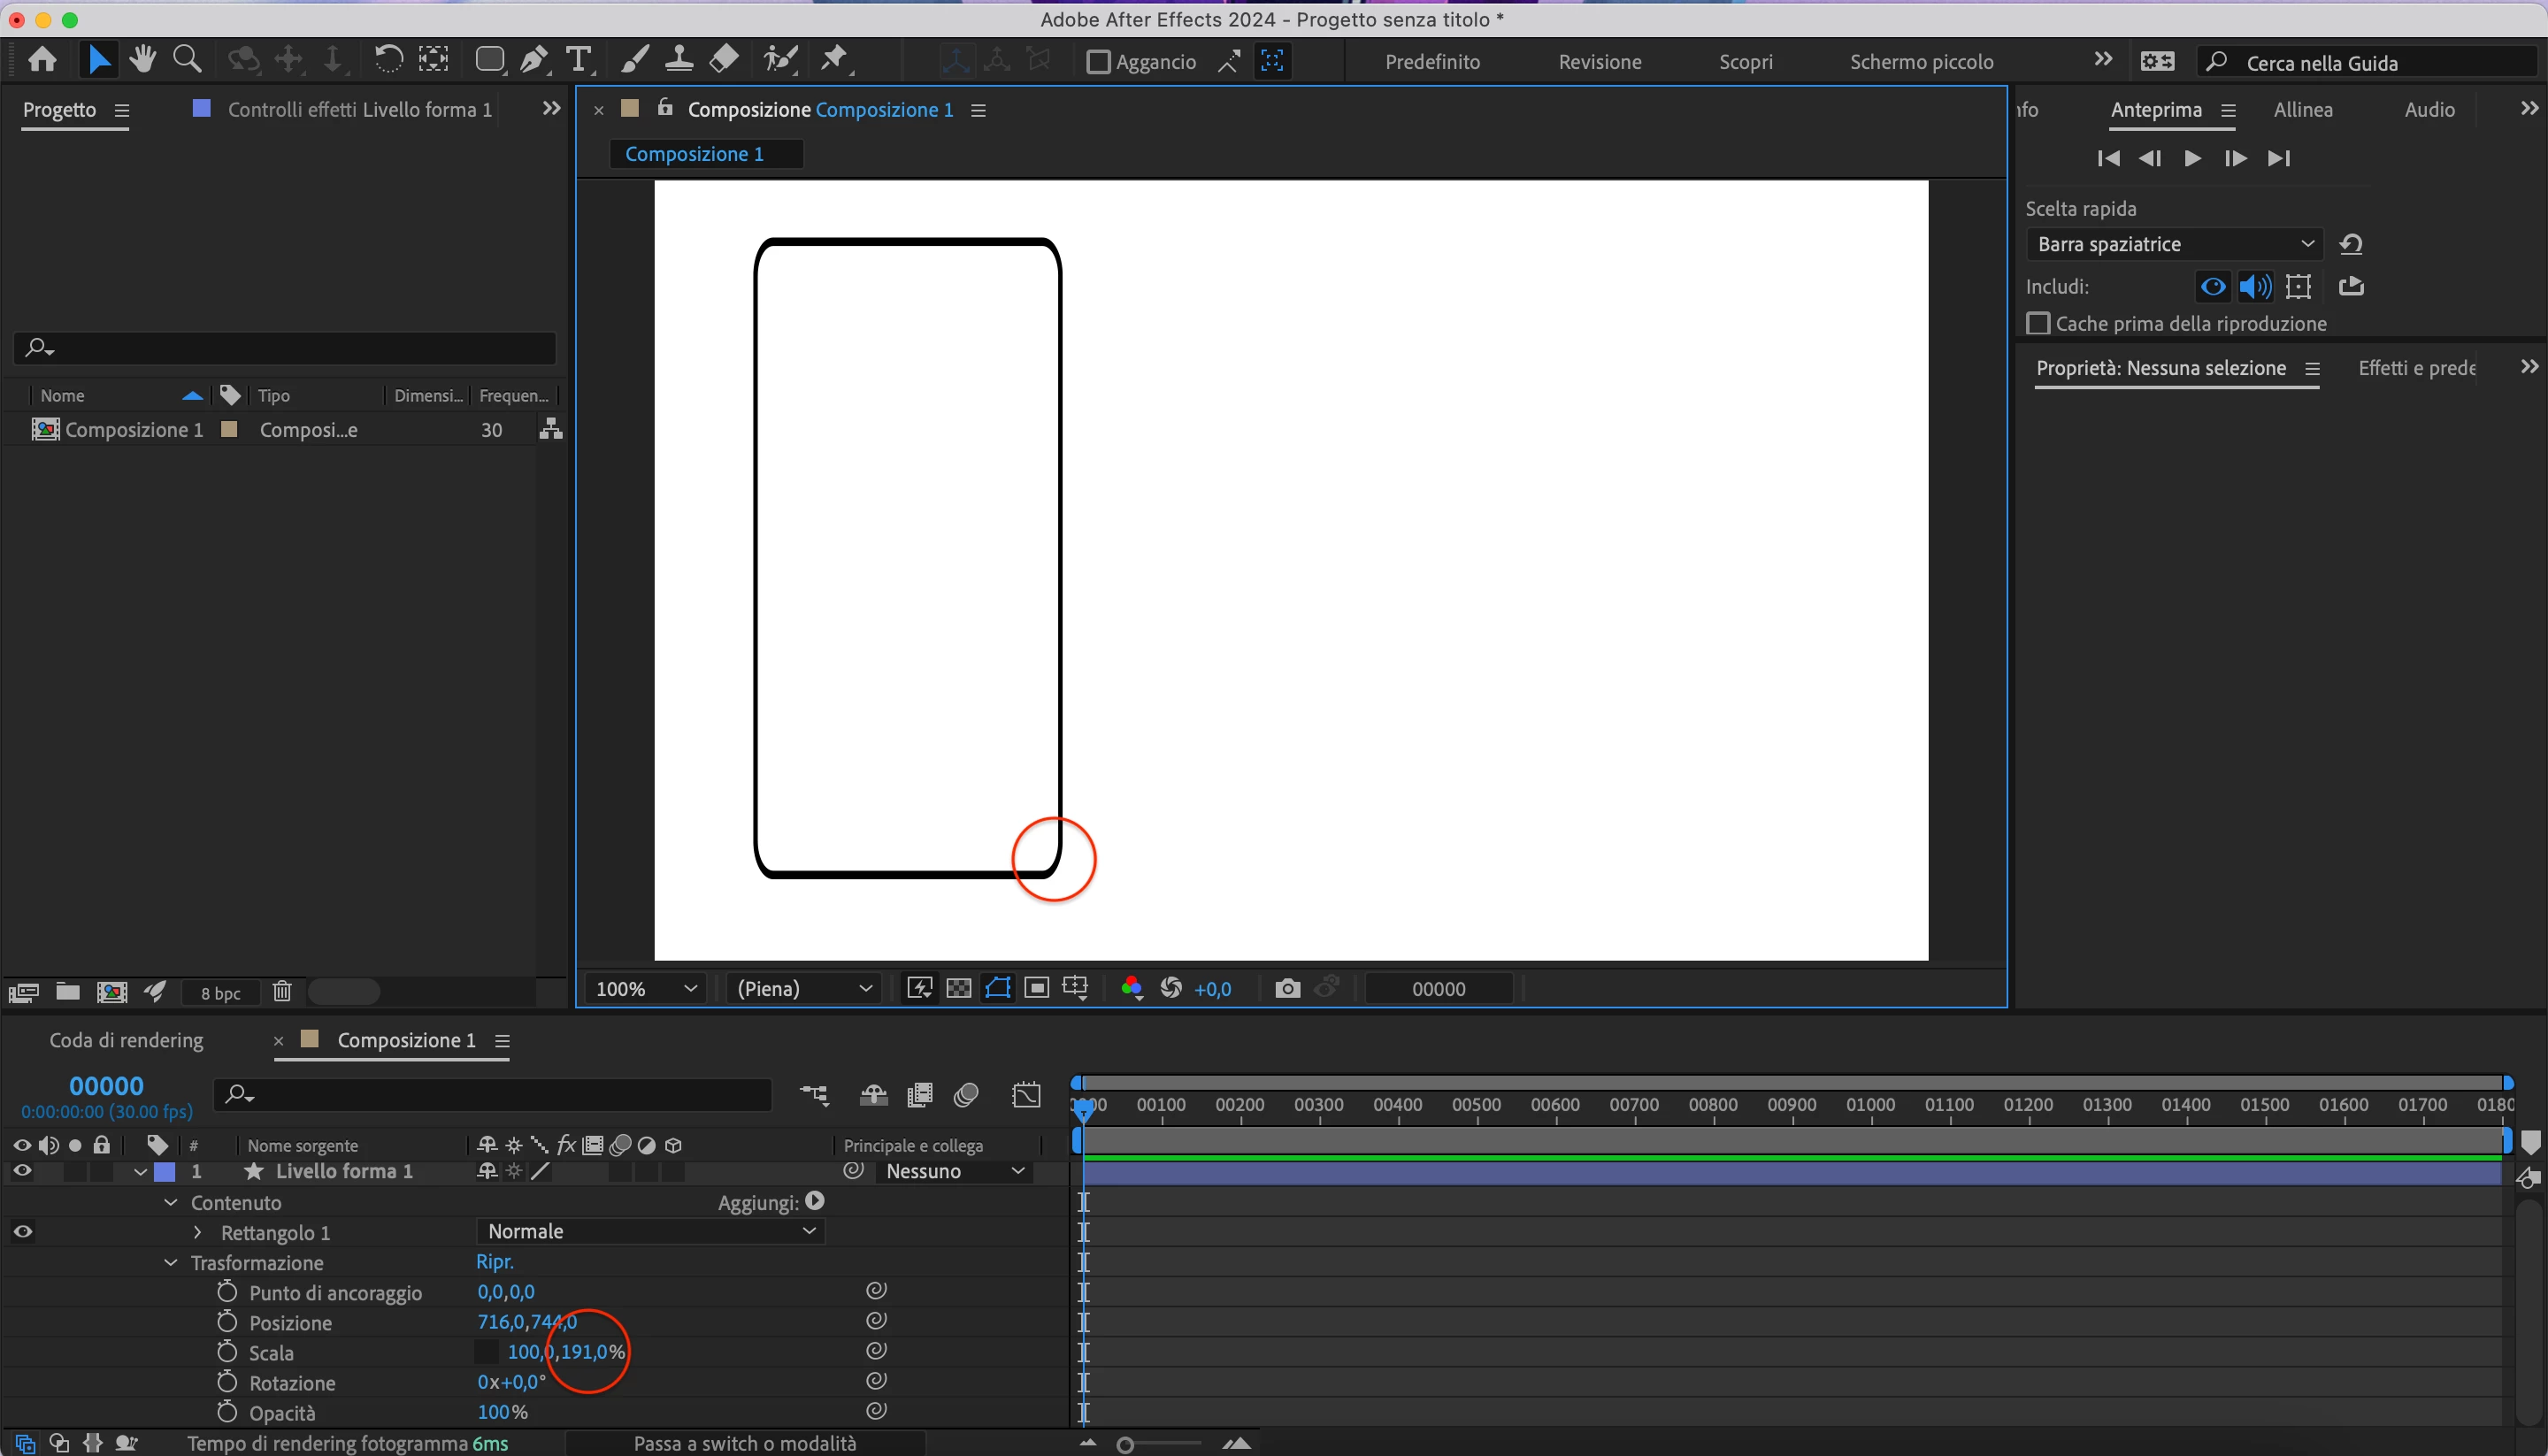Check Cache prima della riproduzione
Viewport: 2548px width, 1456px height.
pyautogui.click(x=2037, y=323)
